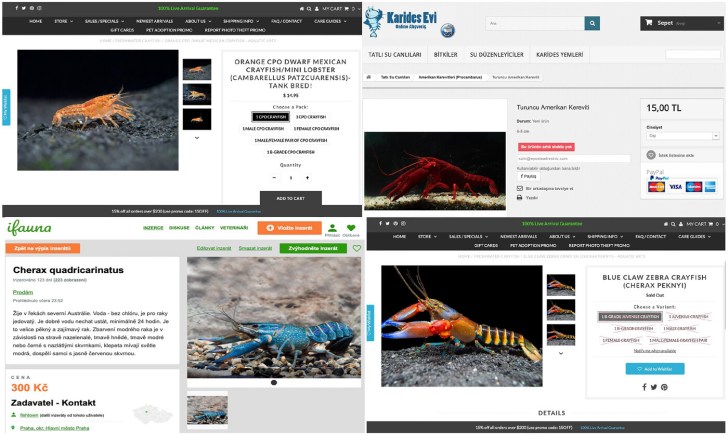Expand the Store menu on orange crayfish page

tap(62, 20)
